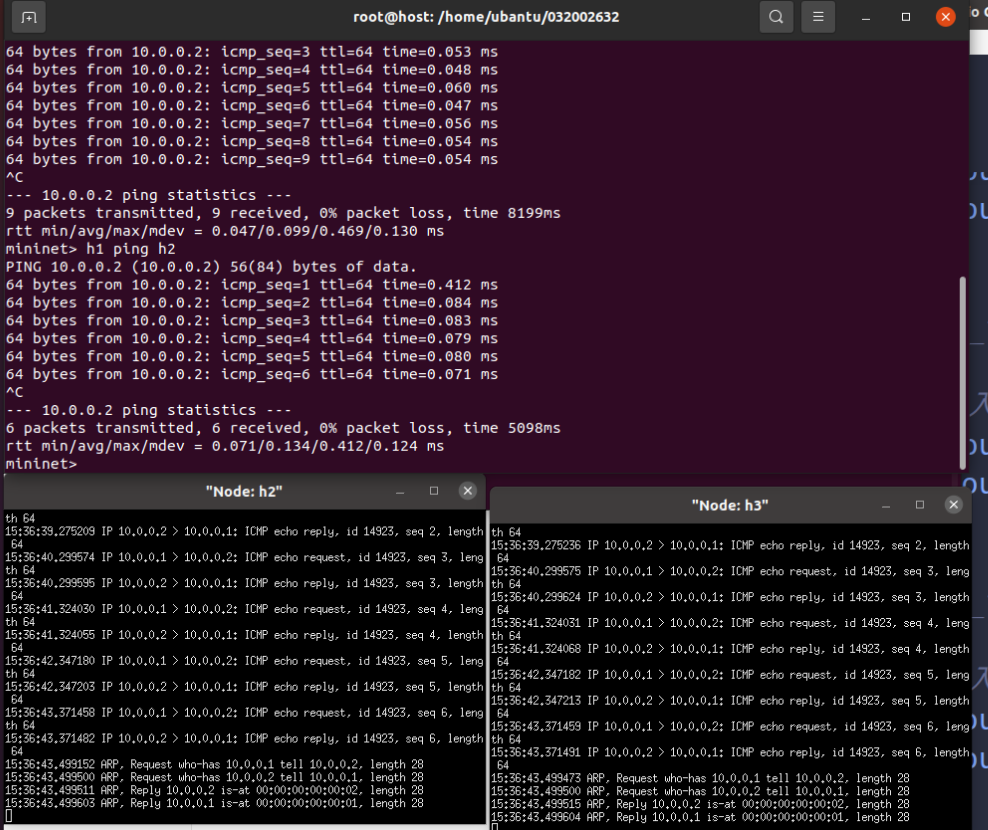Click the ping line with time=0.060 ms
This screenshot has width=988, height=830.
pyautogui.click(x=252, y=88)
